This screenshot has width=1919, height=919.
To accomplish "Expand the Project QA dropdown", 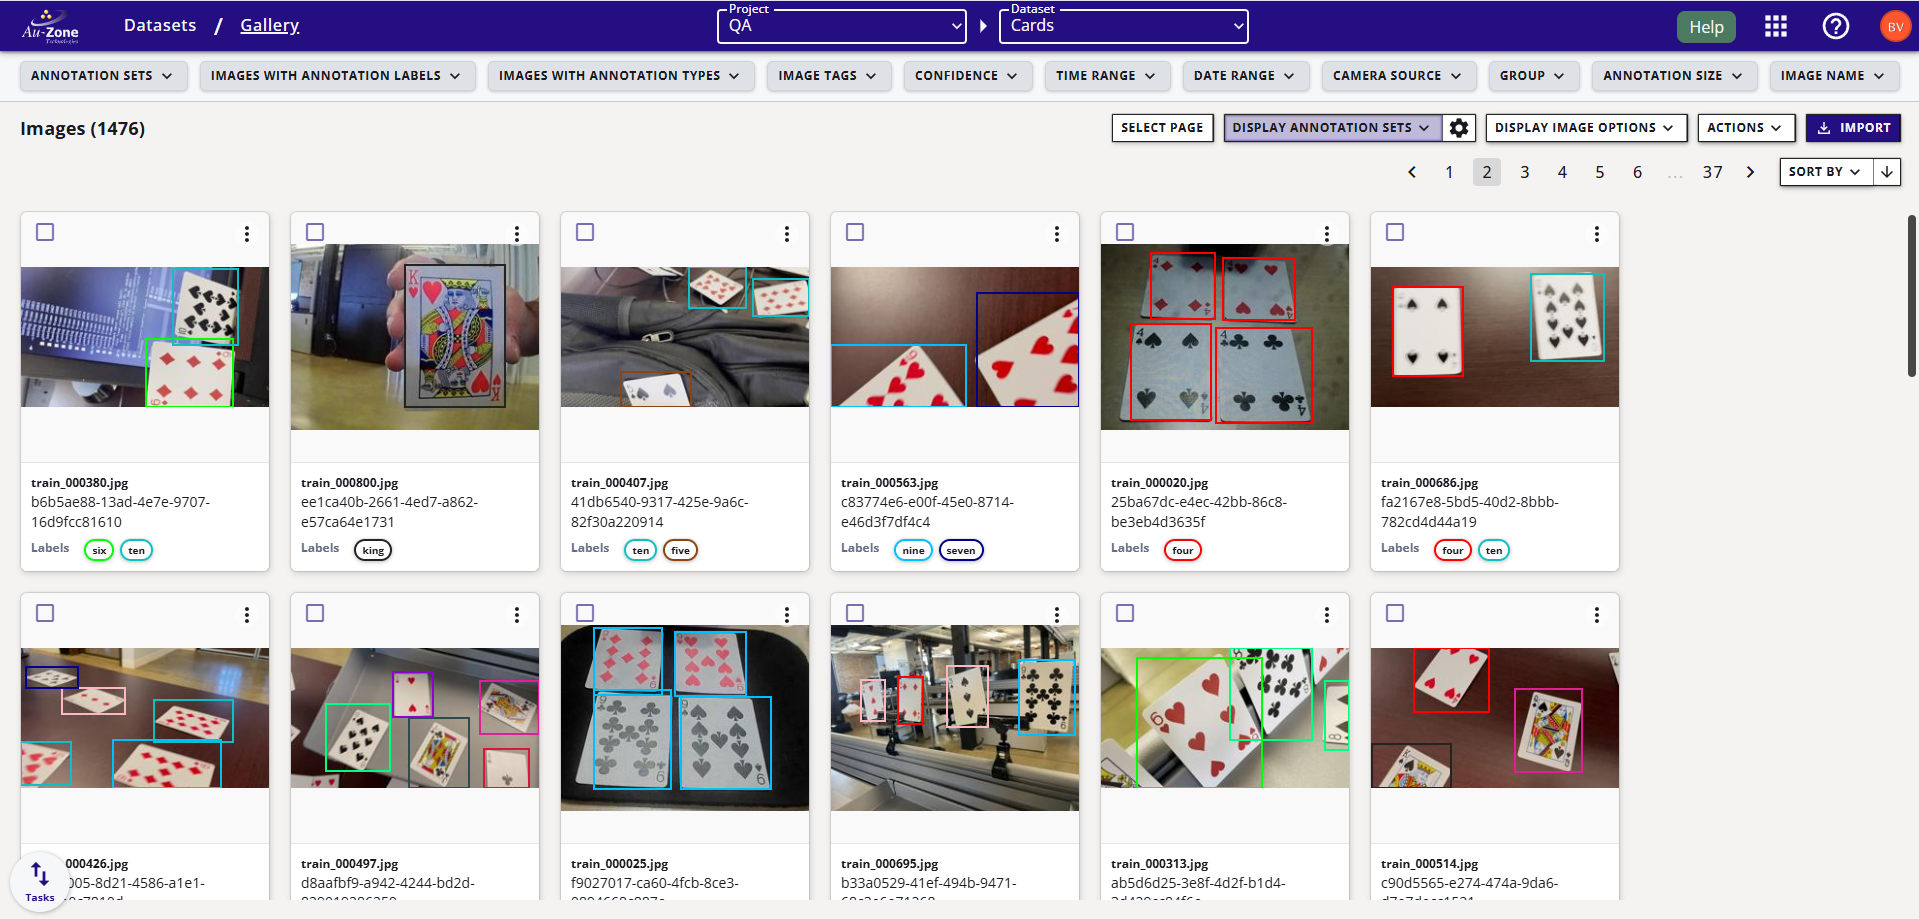I will click(x=842, y=27).
